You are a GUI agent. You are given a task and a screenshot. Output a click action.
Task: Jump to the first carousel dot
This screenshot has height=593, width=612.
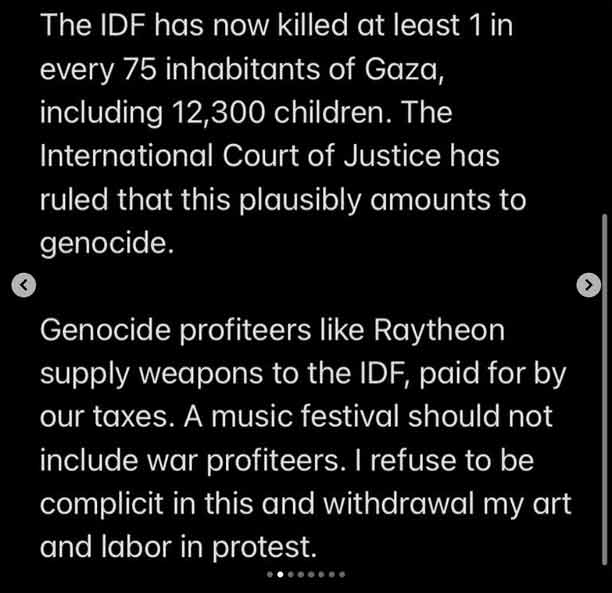[270, 574]
